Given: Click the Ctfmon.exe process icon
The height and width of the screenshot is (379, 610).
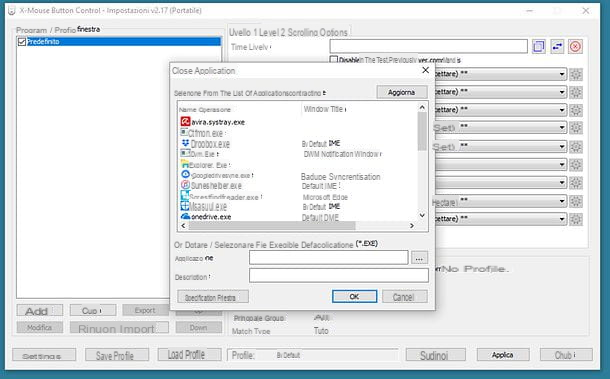Looking at the screenshot, I should point(184,133).
